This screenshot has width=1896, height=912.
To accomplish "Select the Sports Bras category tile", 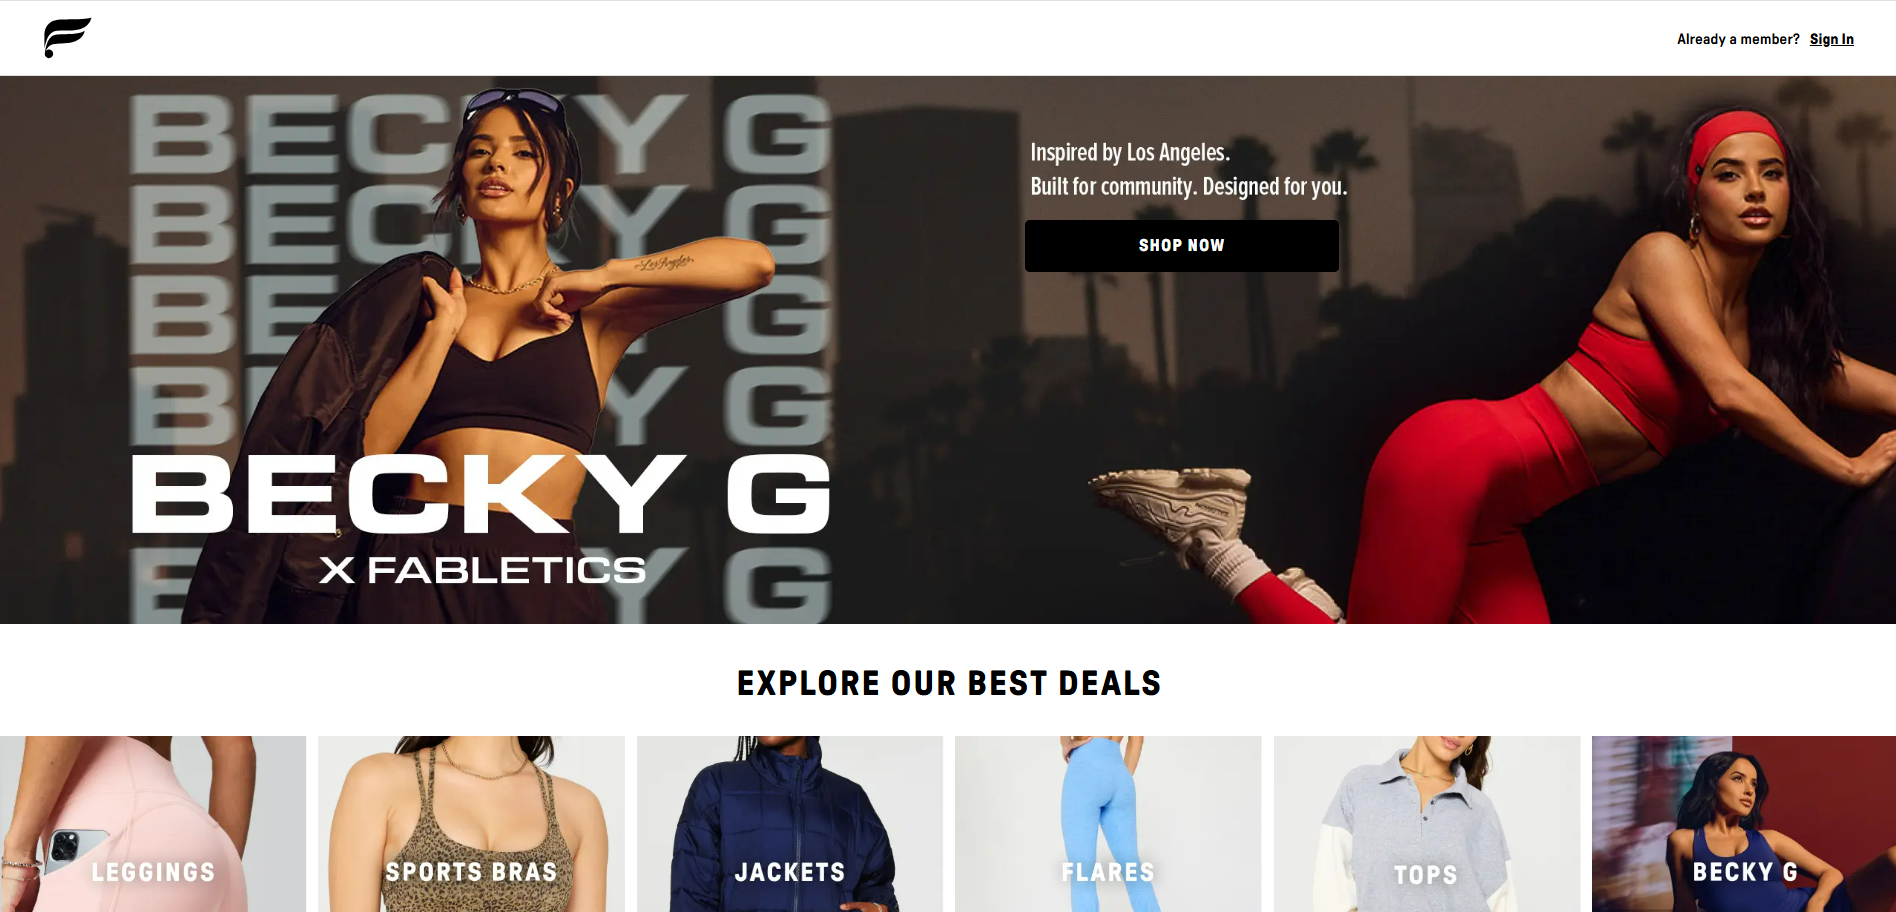I will click(471, 824).
